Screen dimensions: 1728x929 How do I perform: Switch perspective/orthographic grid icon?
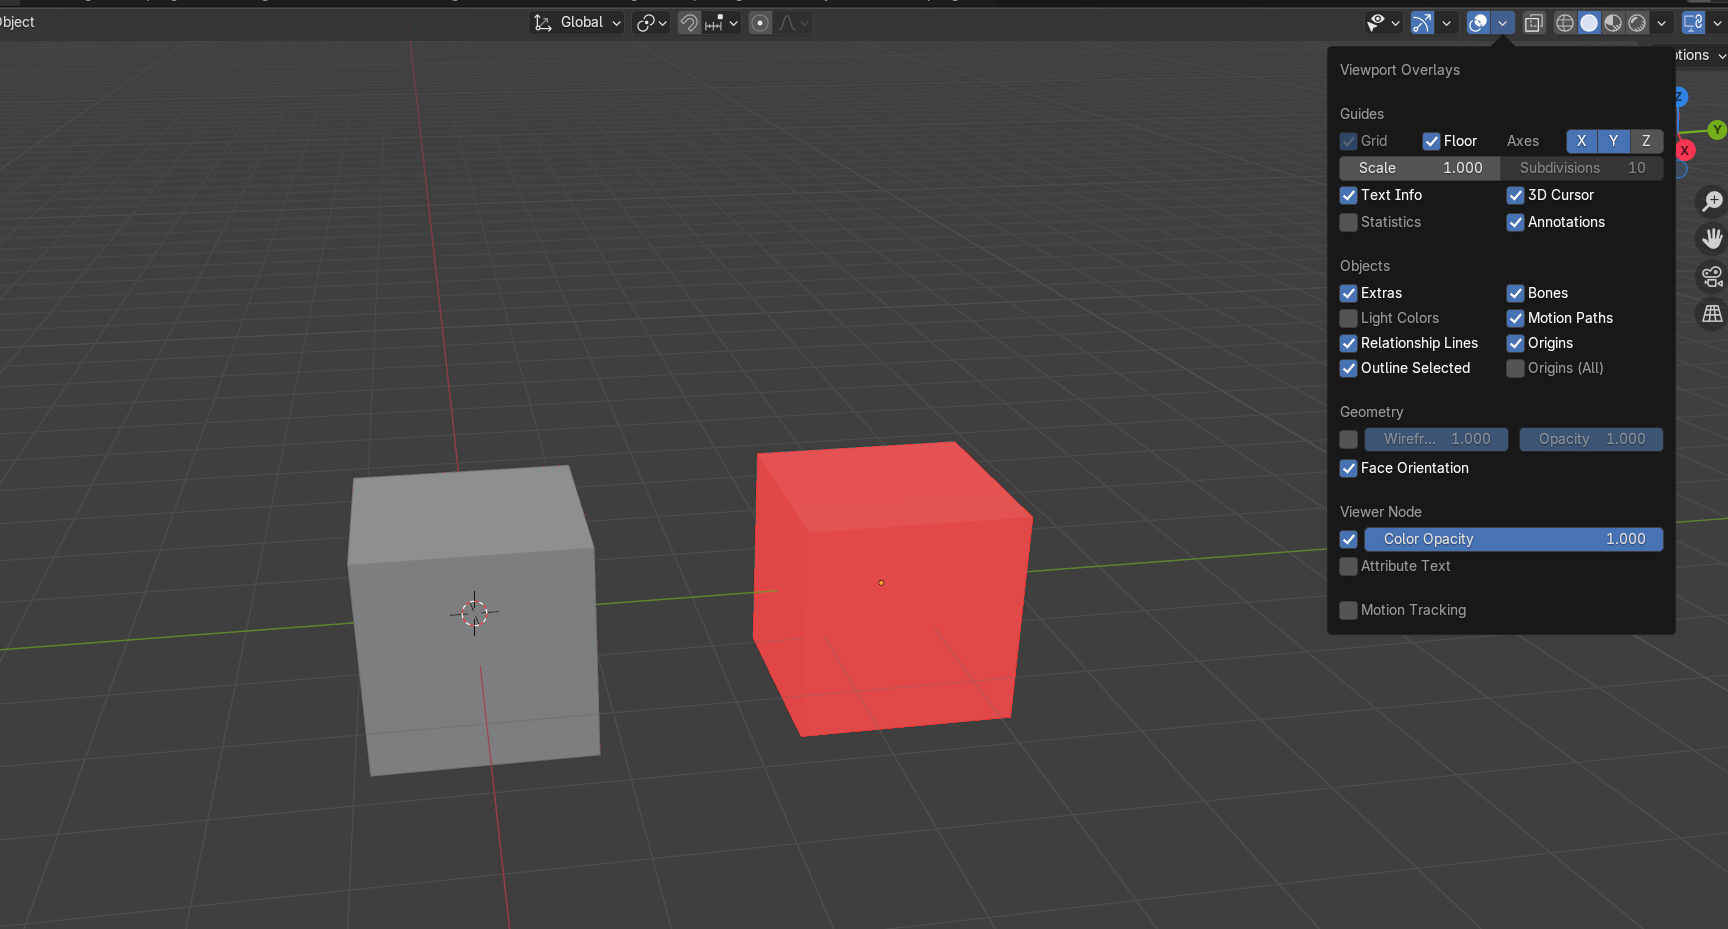pyautogui.click(x=1713, y=315)
